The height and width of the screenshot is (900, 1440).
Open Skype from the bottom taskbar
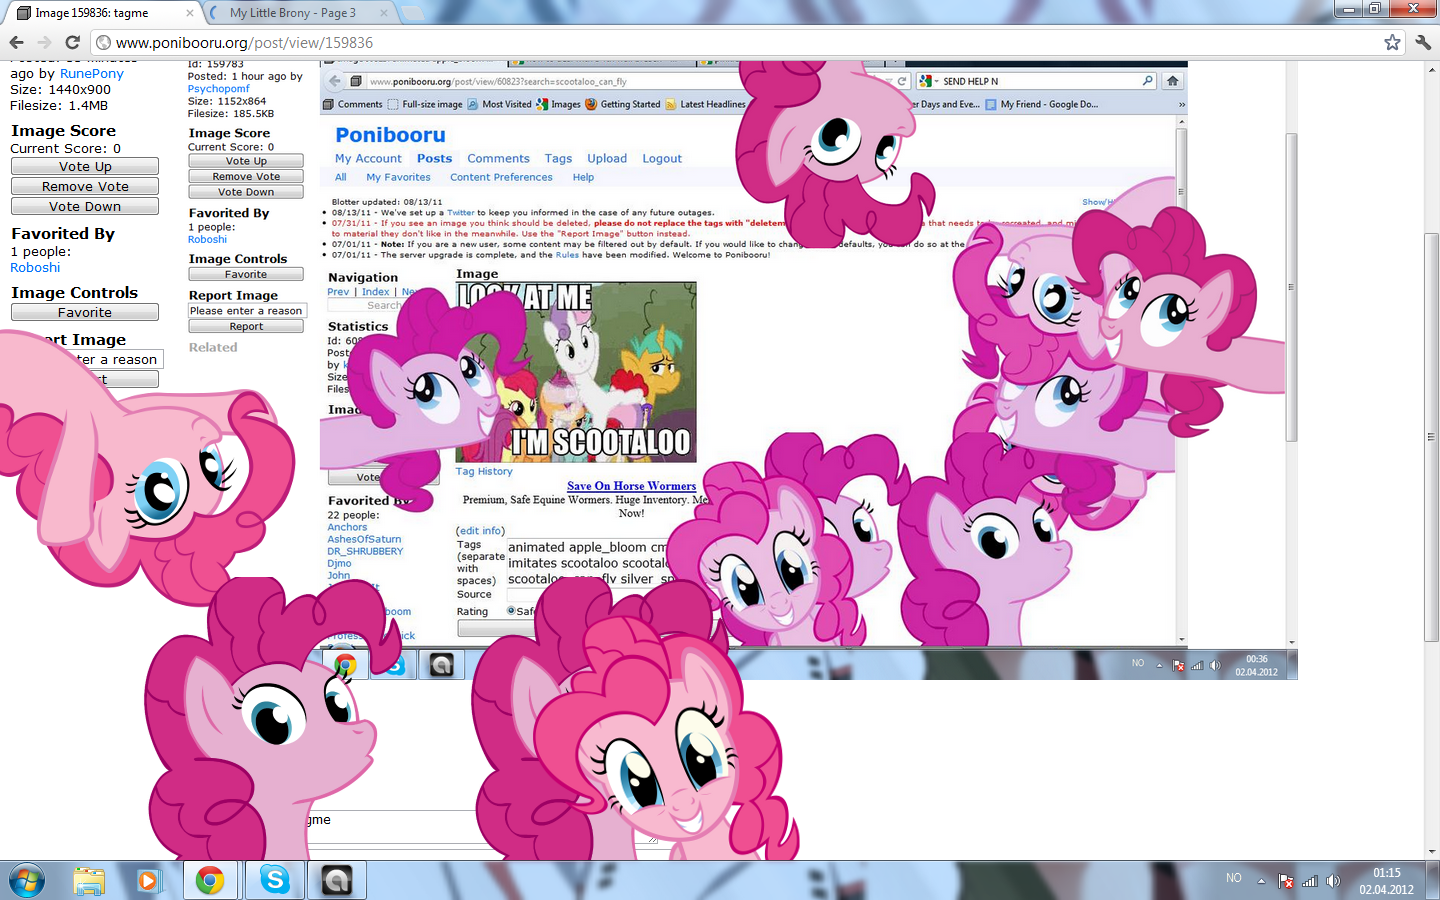click(274, 881)
